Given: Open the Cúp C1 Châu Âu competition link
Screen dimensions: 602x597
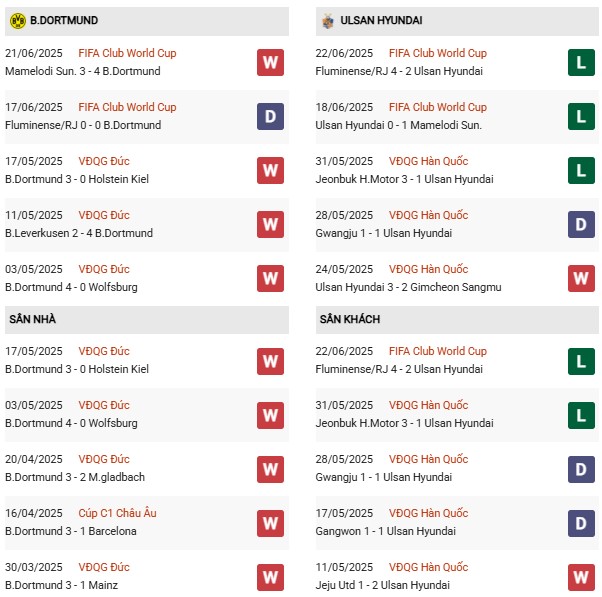Looking at the screenshot, I should (x=118, y=513).
